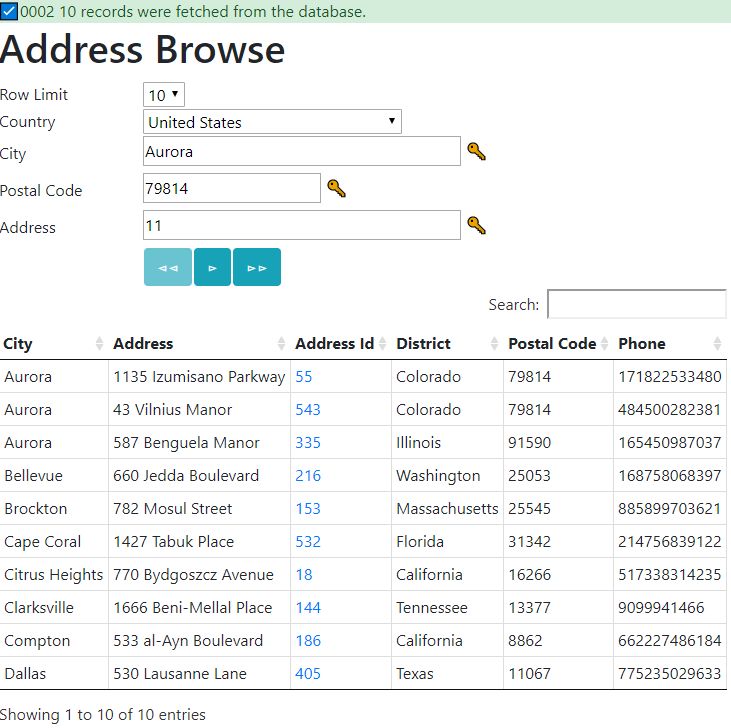
Task: Jump to the last page of records
Action: click(257, 267)
